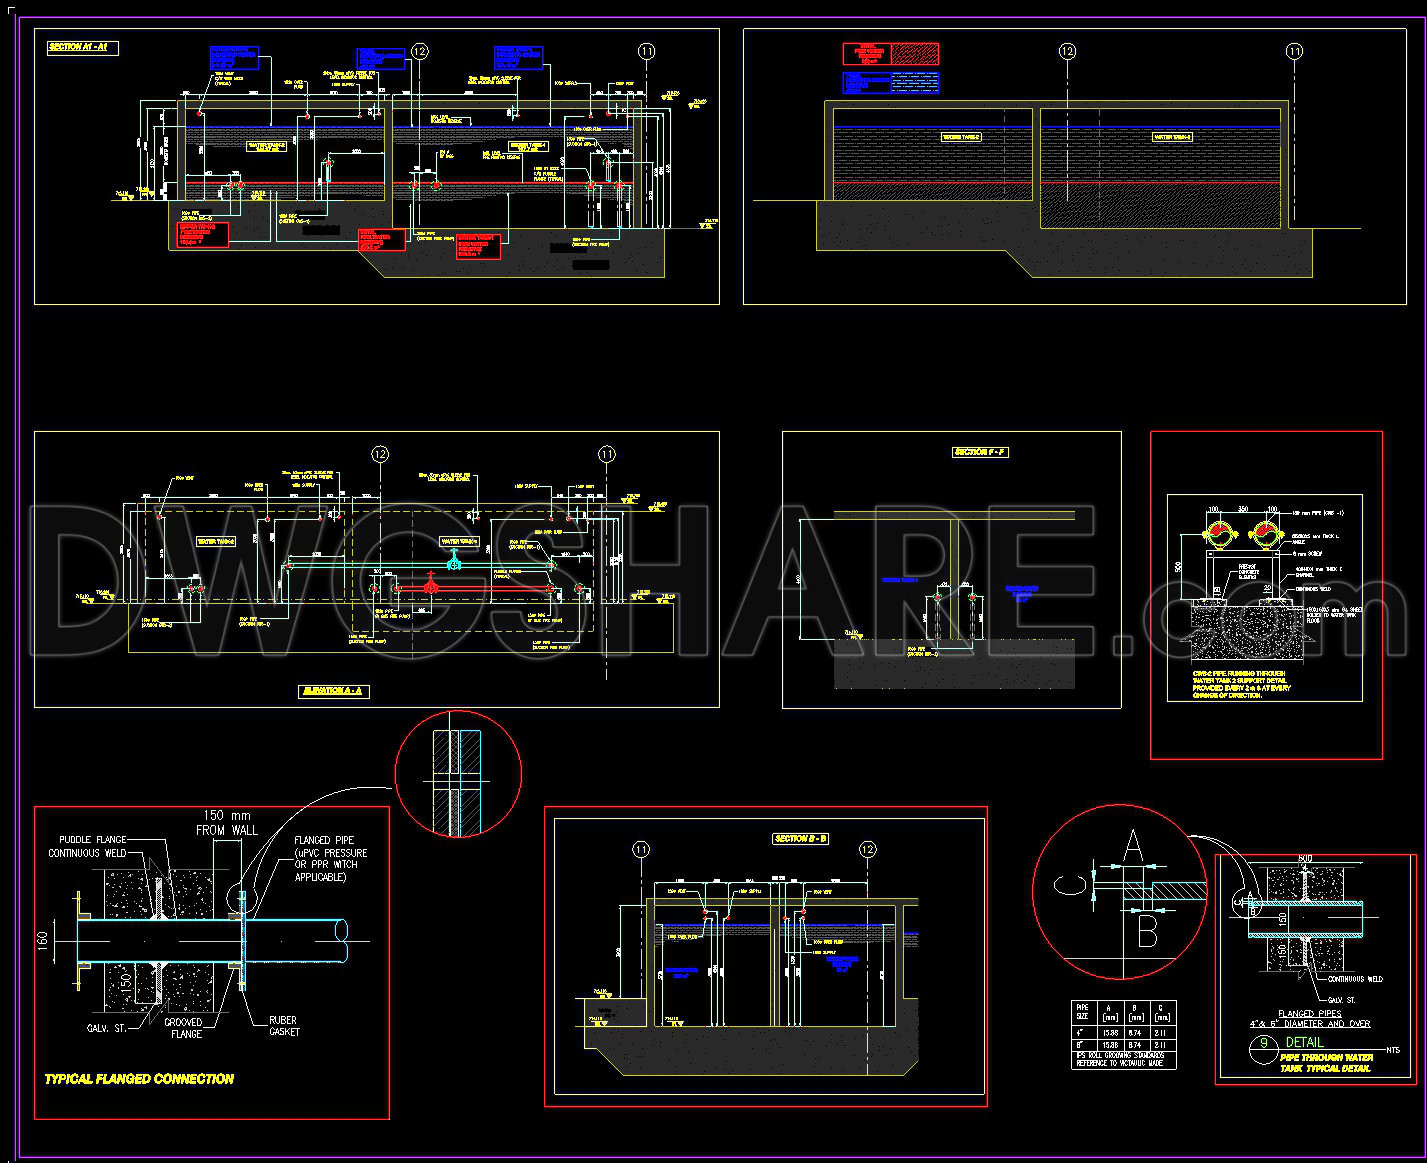Select the green valve symbol in Elevation A-A
The width and height of the screenshot is (1427, 1163).
454,562
